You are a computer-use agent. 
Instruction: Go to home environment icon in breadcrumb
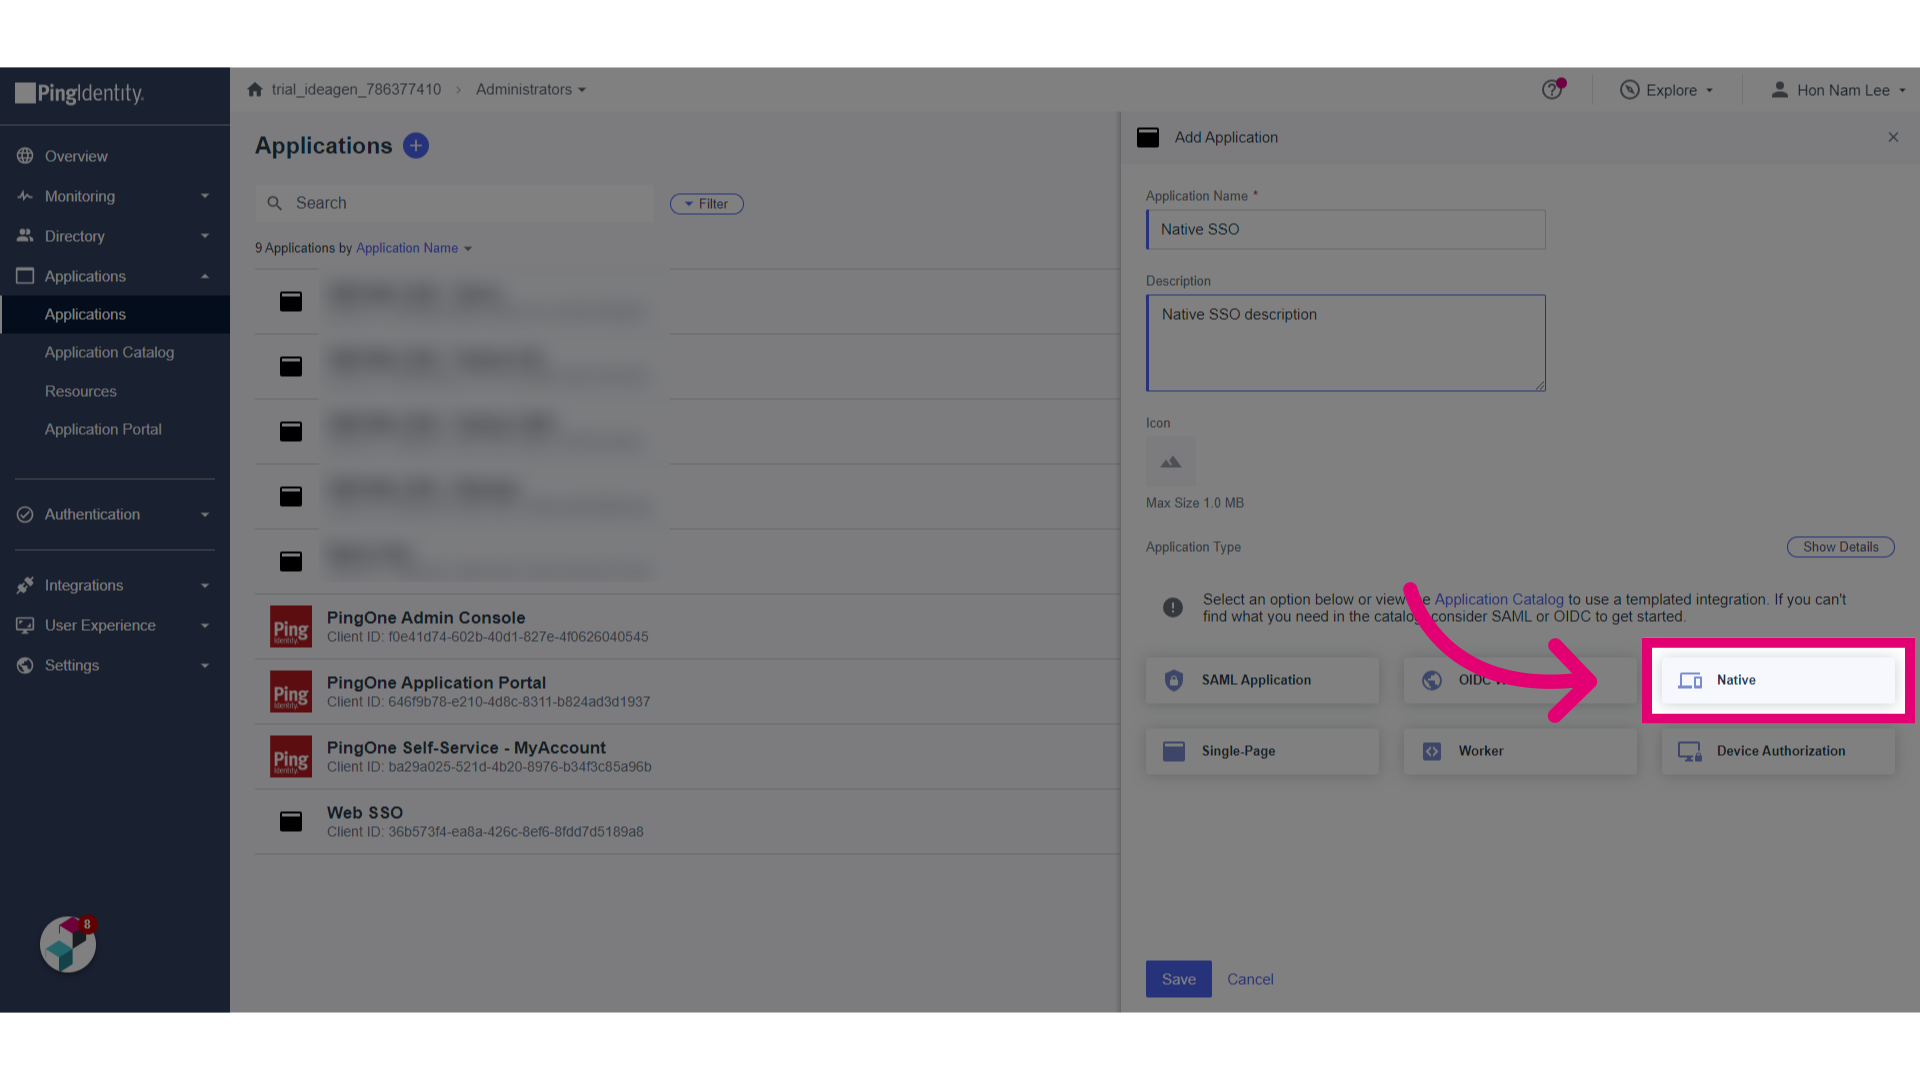tap(255, 90)
